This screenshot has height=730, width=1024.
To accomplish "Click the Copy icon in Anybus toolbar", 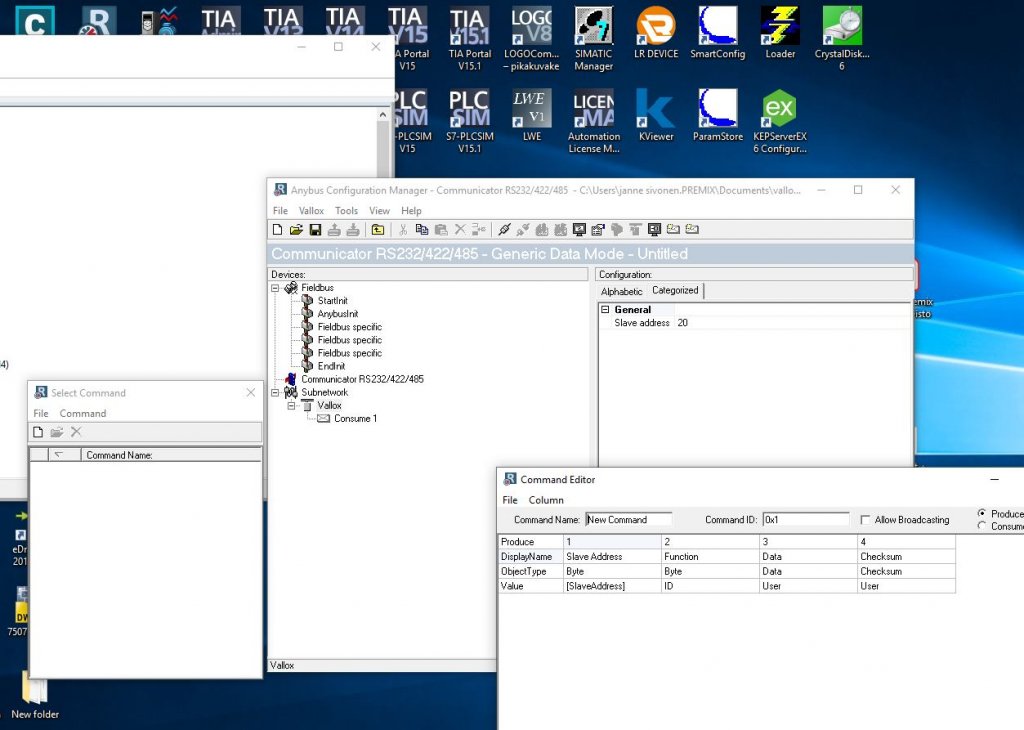I will pyautogui.click(x=422, y=230).
